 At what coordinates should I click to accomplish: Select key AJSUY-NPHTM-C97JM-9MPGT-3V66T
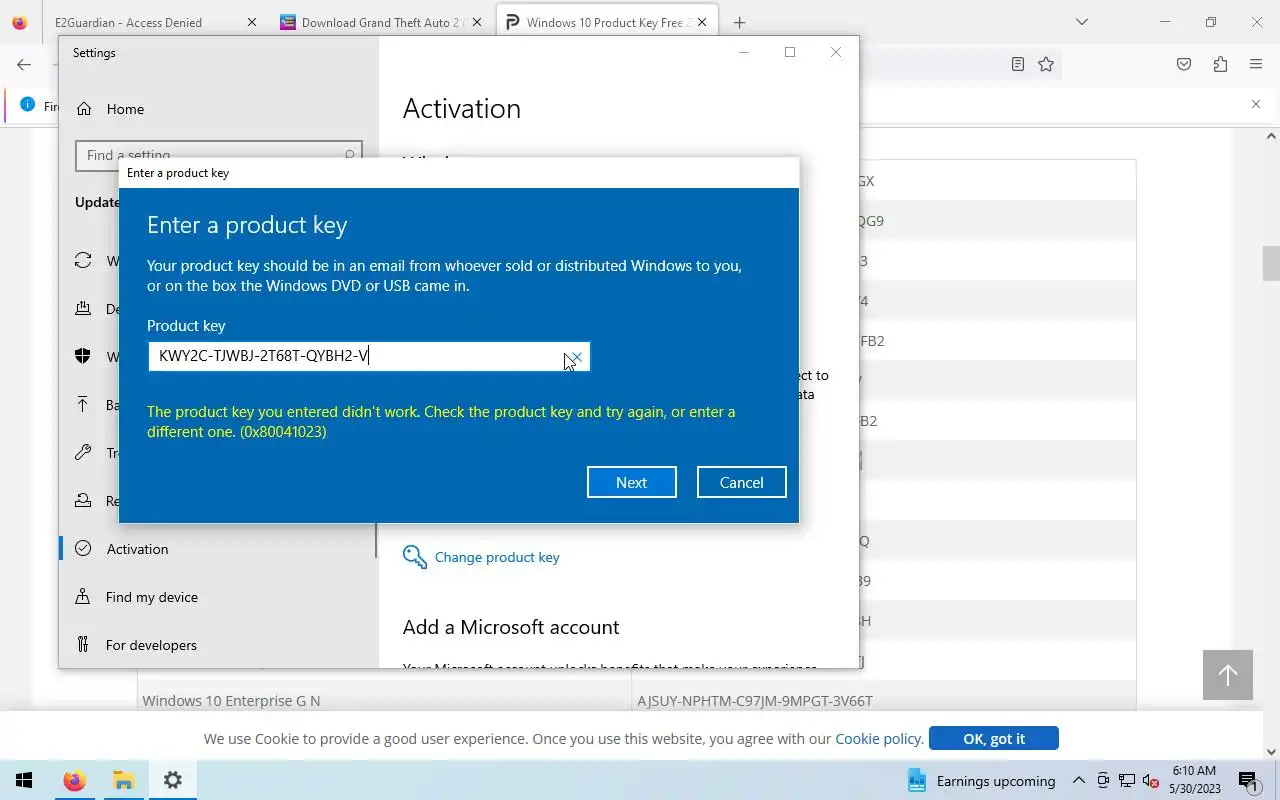[x=755, y=701]
